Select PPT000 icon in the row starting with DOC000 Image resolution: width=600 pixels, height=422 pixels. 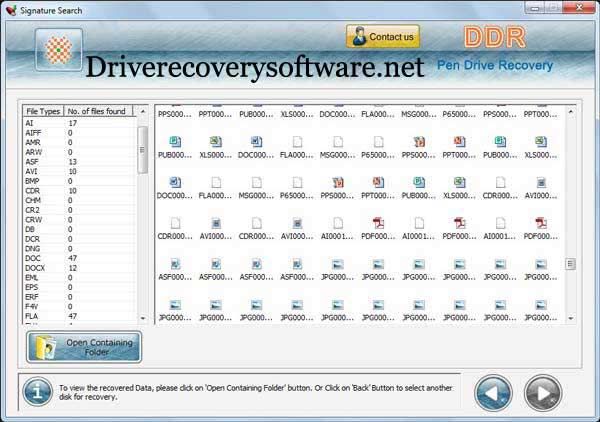coord(378,182)
